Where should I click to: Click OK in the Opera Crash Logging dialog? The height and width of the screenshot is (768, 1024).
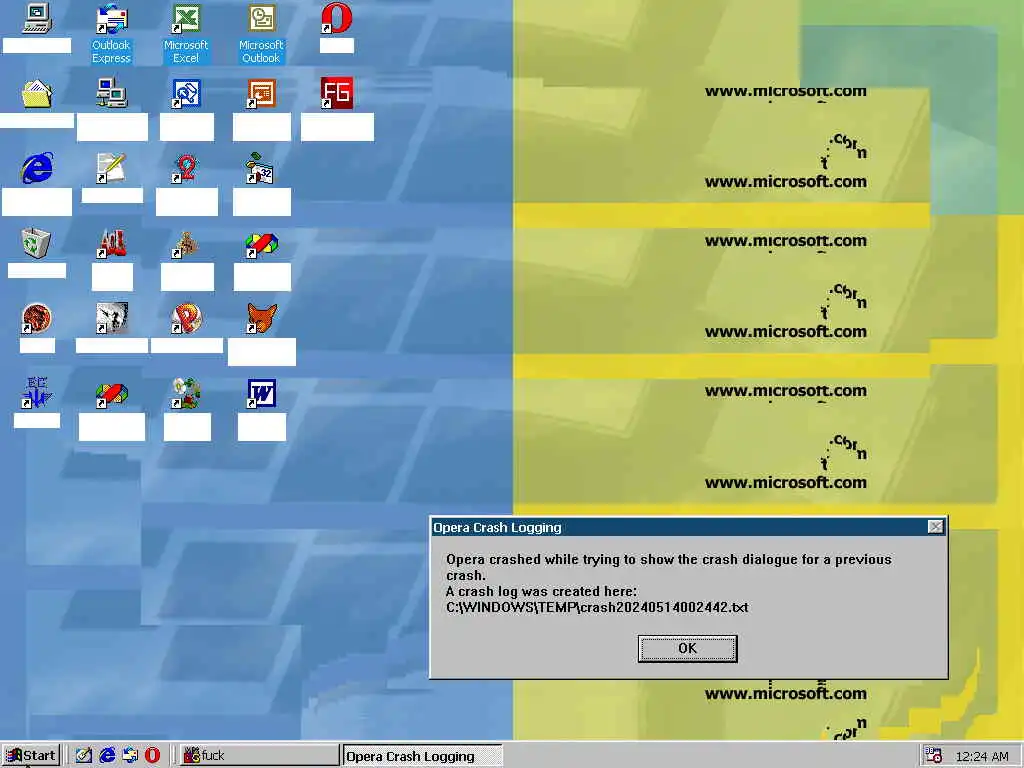tap(688, 648)
